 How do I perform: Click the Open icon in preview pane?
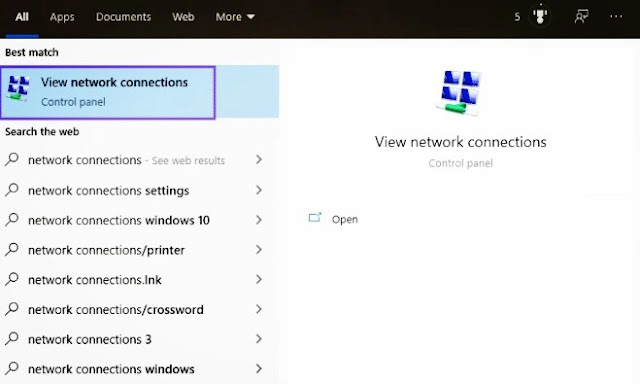pyautogui.click(x=315, y=218)
